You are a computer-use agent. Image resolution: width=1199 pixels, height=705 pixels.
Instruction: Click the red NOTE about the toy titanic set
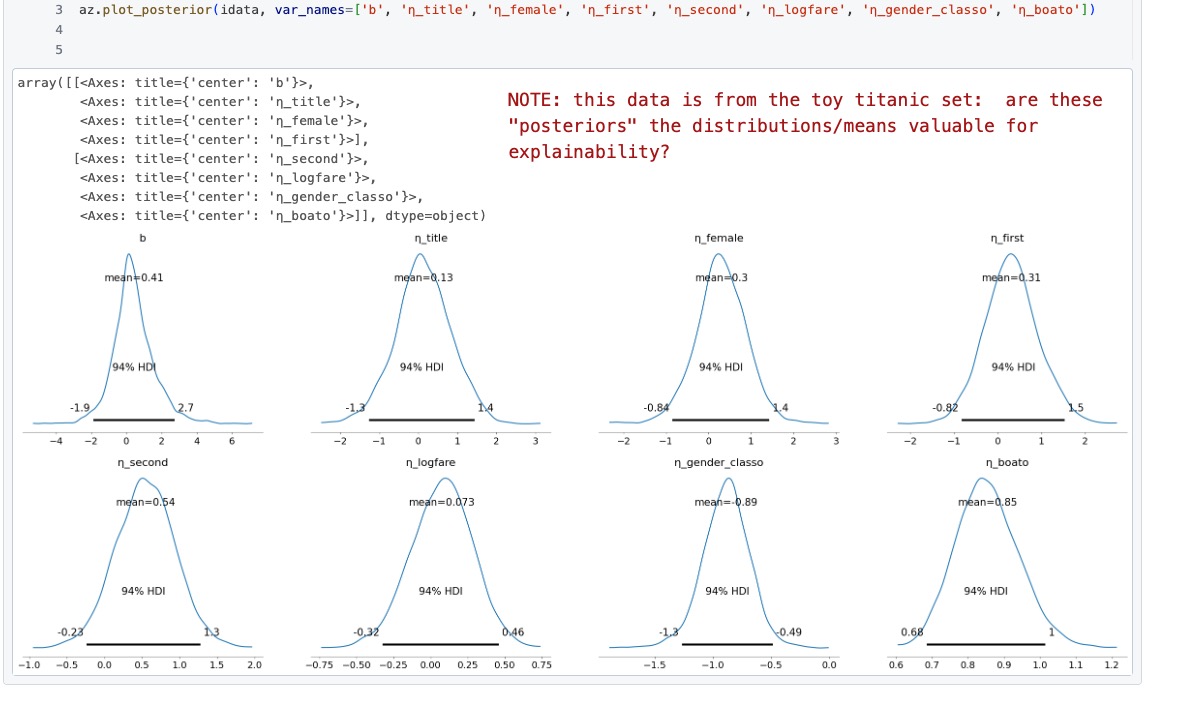(x=805, y=125)
